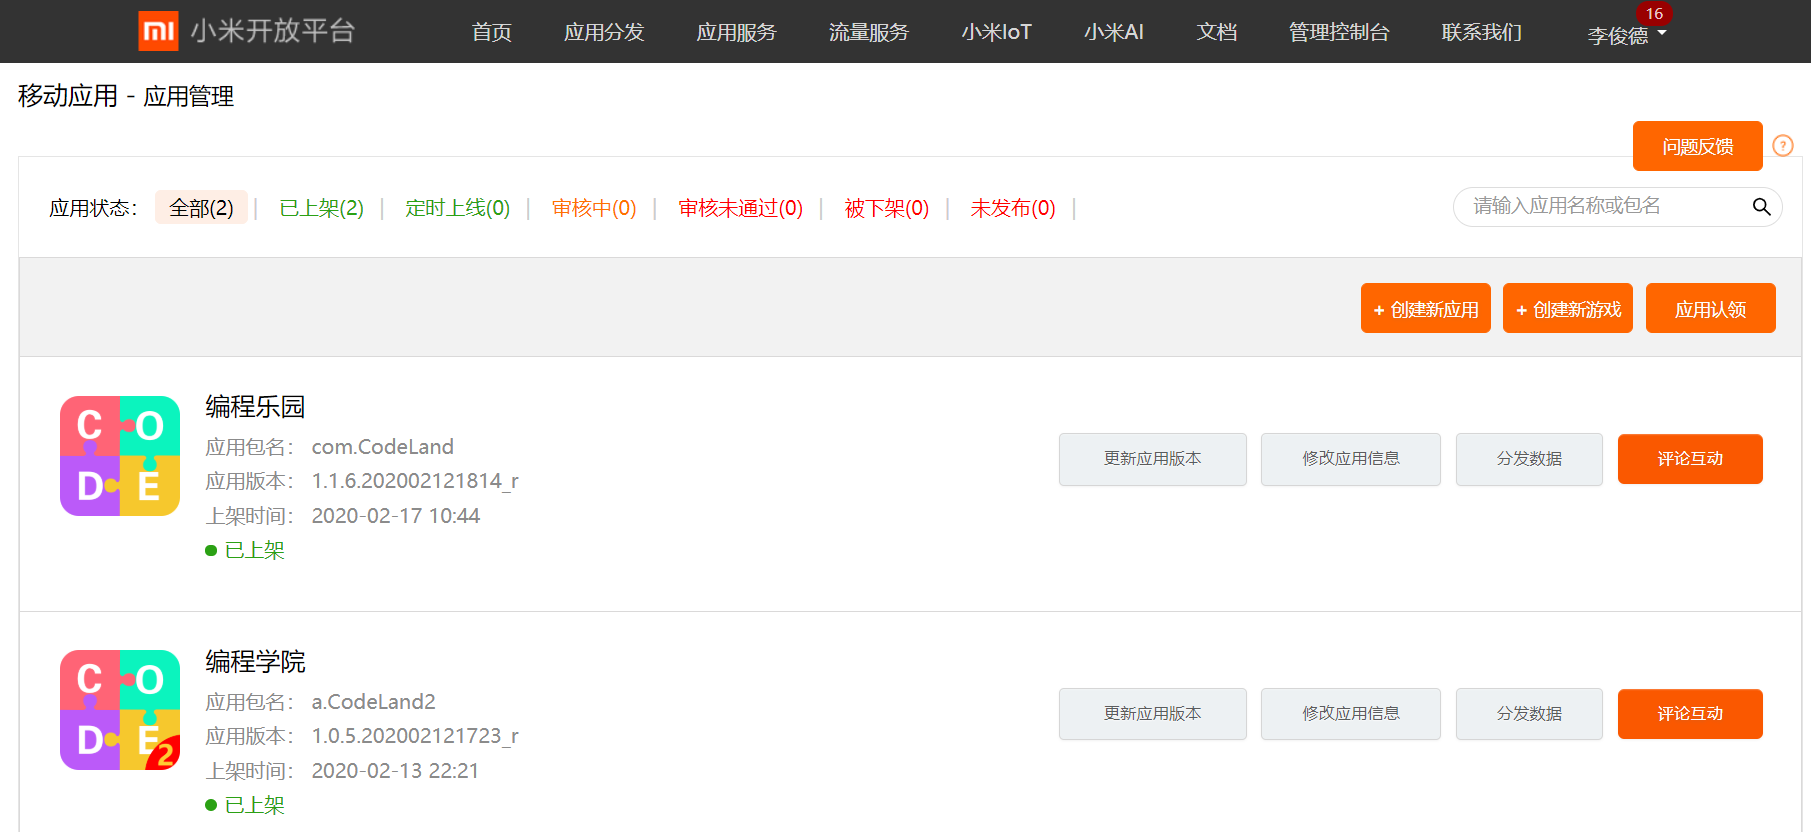Click the package name com.CodeLand
This screenshot has width=1811, height=832.
point(383,447)
